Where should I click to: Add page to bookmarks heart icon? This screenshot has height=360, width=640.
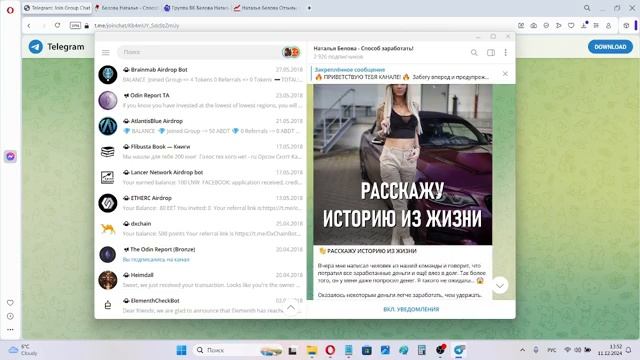pyautogui.click(x=571, y=25)
